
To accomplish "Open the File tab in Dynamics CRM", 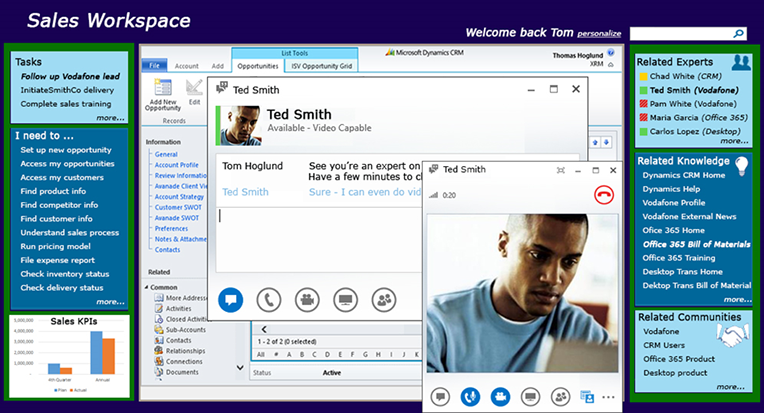I will point(155,66).
